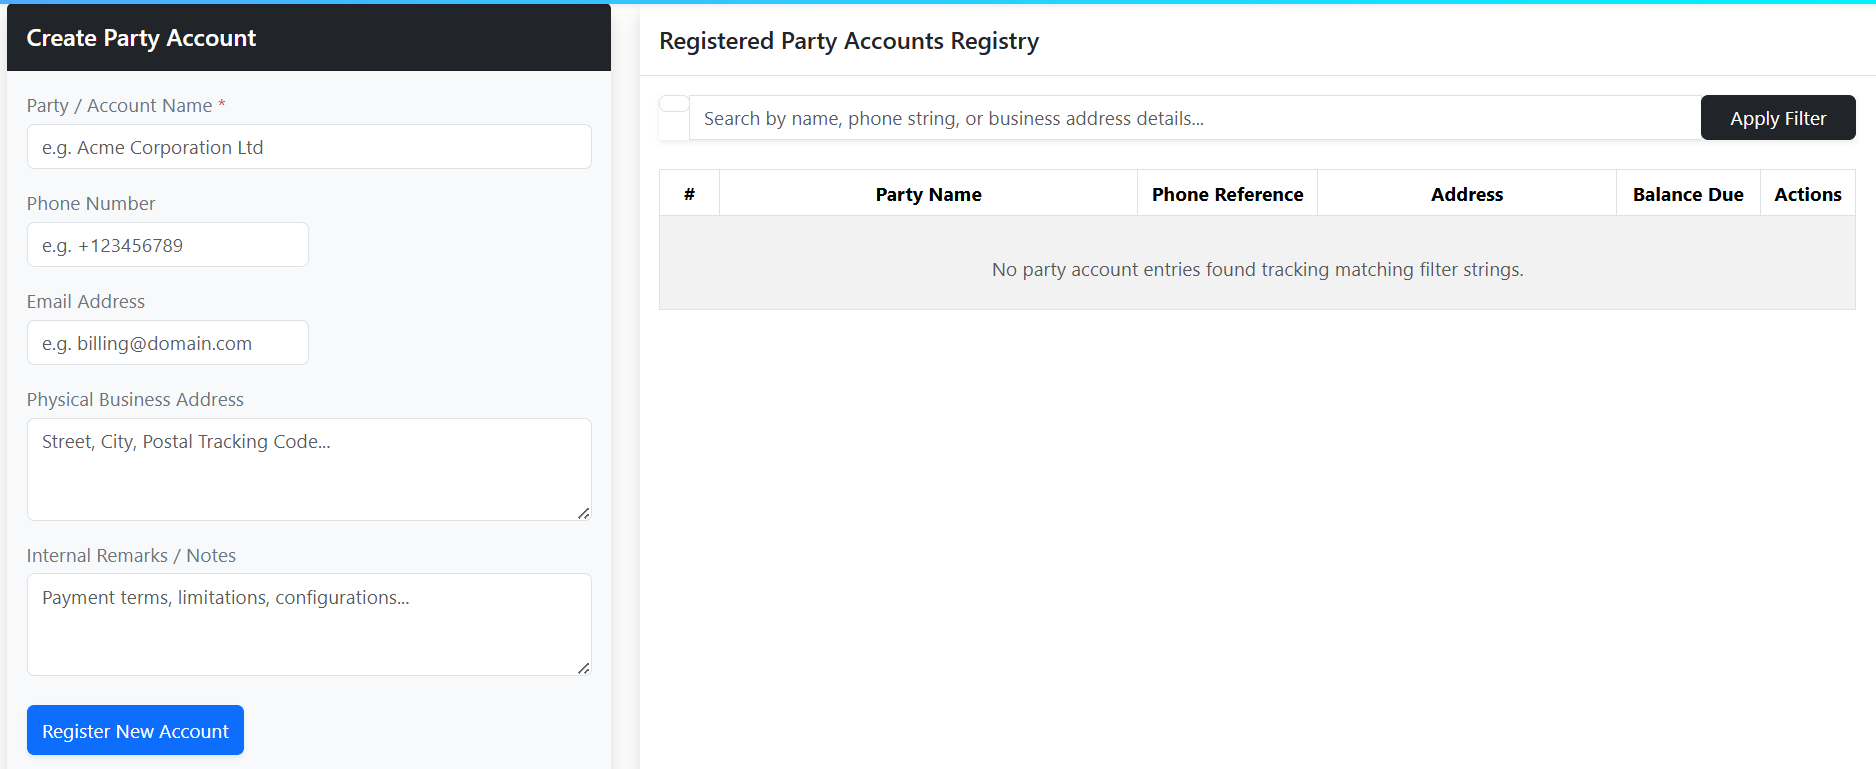Grab resize handle of Internal Remarks textarea
The height and width of the screenshot is (769, 1876).
point(584,668)
